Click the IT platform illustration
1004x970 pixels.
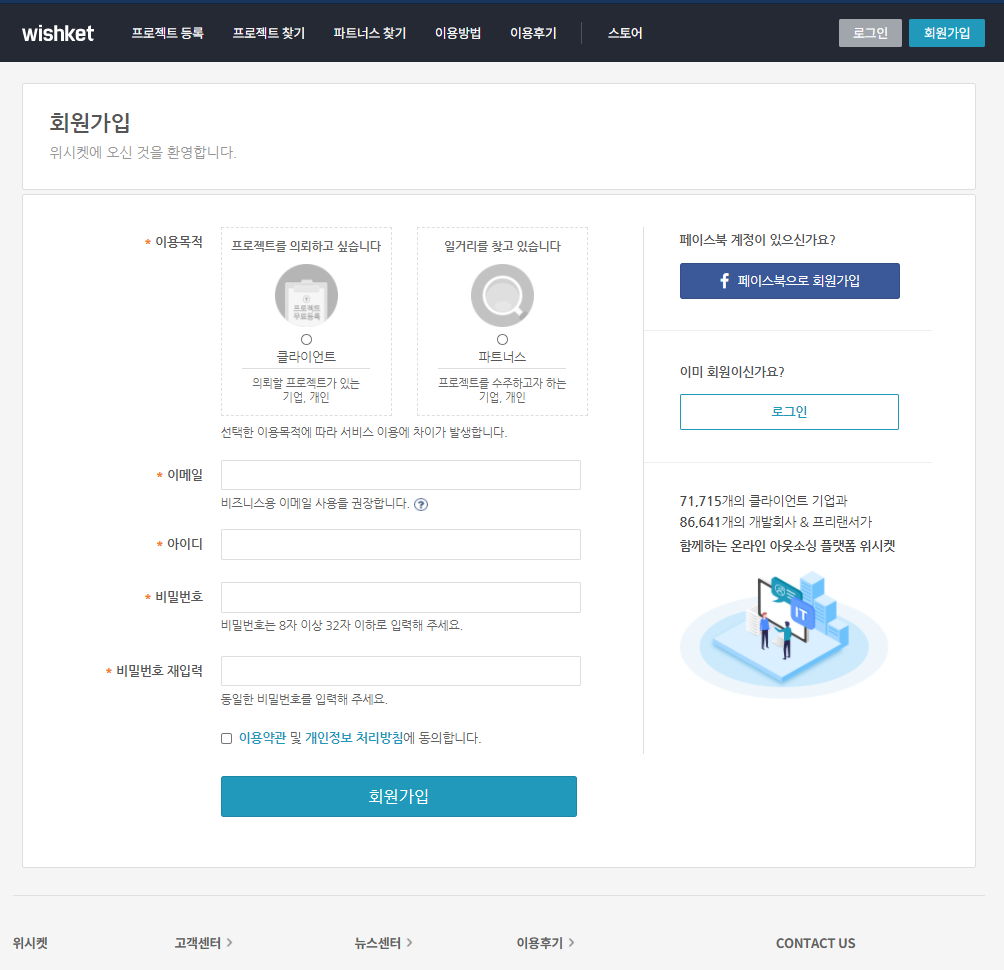(784, 634)
